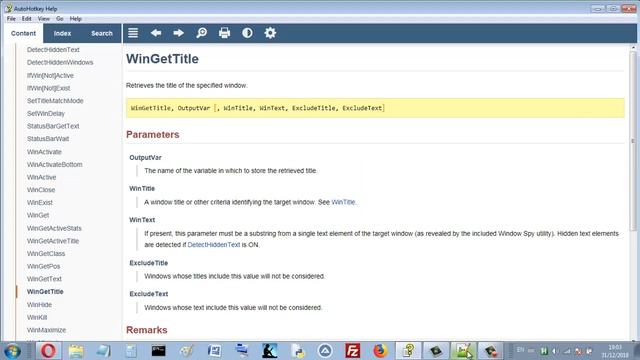This screenshot has width=640, height=360.
Task: Open WinActive topic
Action: (41, 177)
